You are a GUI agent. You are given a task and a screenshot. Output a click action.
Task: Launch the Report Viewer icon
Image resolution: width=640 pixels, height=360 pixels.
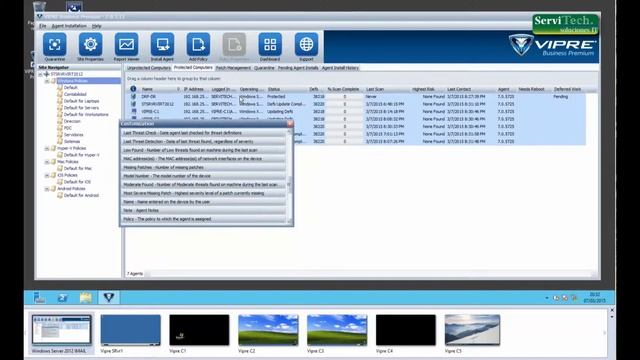pyautogui.click(x=127, y=44)
